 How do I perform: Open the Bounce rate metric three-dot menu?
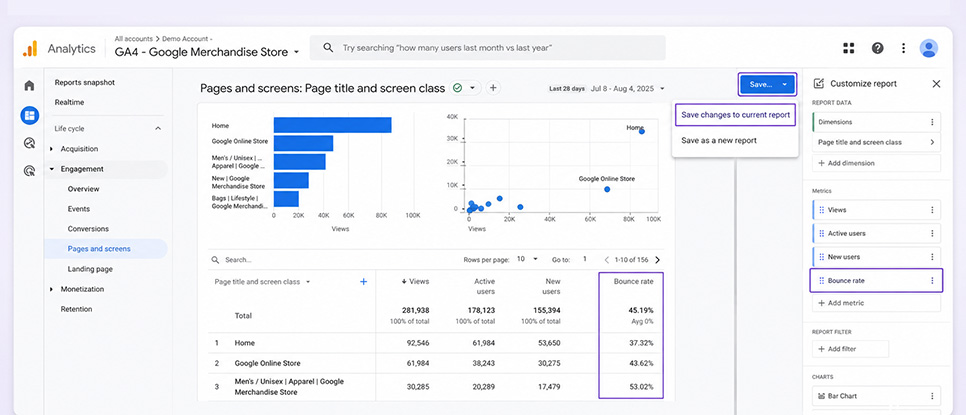click(932, 281)
